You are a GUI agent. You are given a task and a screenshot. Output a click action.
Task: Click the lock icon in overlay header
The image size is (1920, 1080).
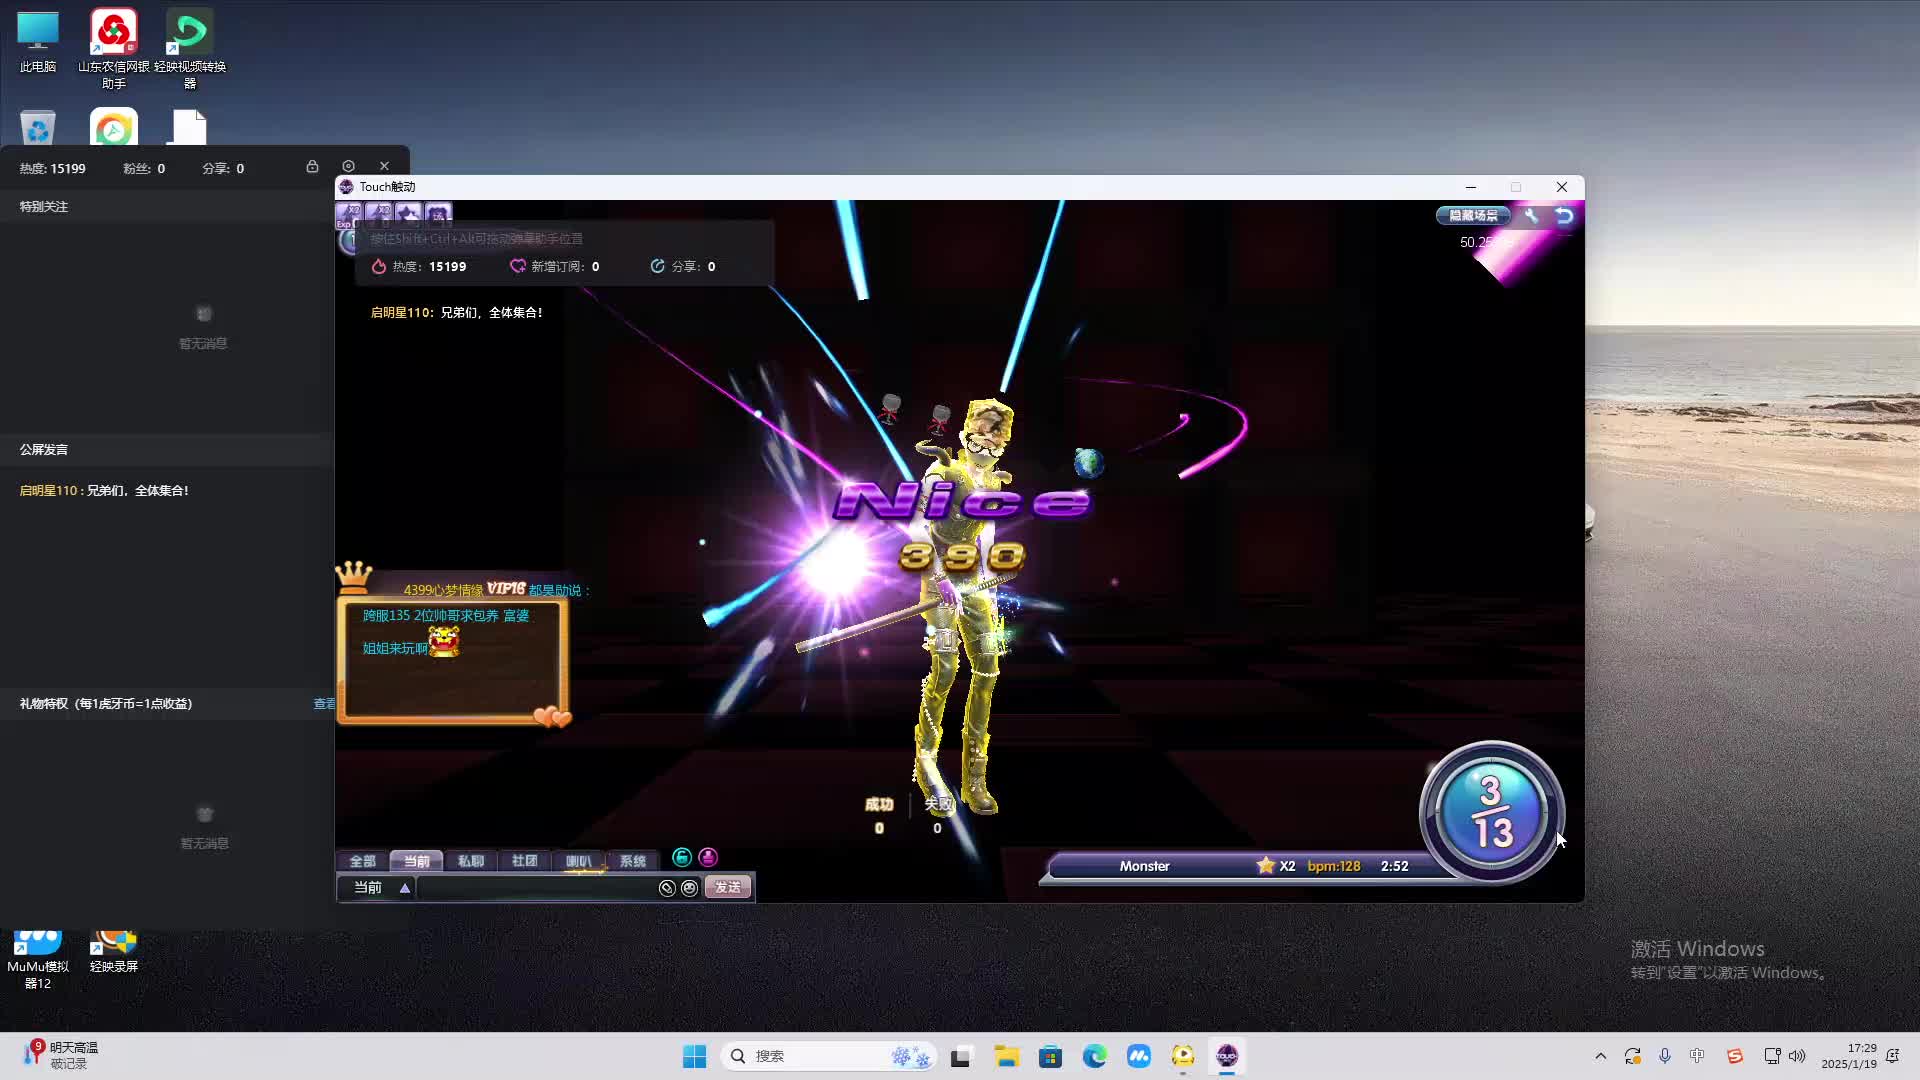pos(312,166)
